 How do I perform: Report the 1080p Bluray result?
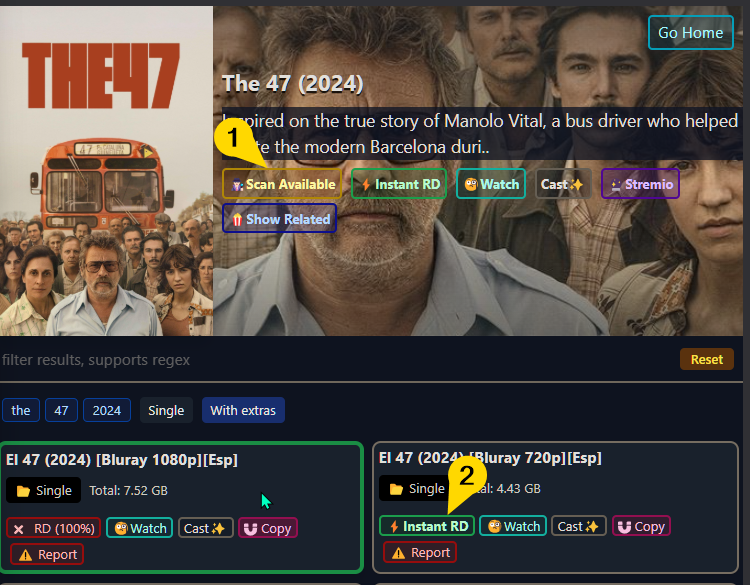coord(47,554)
